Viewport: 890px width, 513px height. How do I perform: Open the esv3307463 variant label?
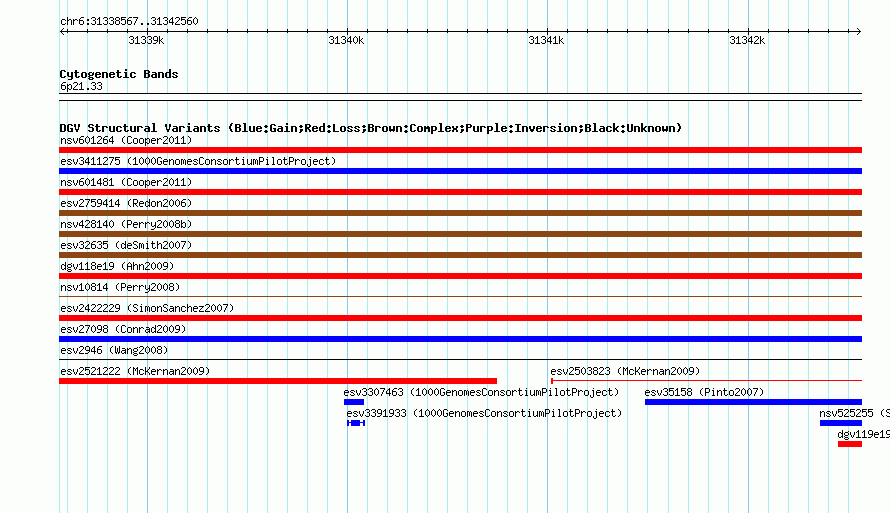(481, 392)
